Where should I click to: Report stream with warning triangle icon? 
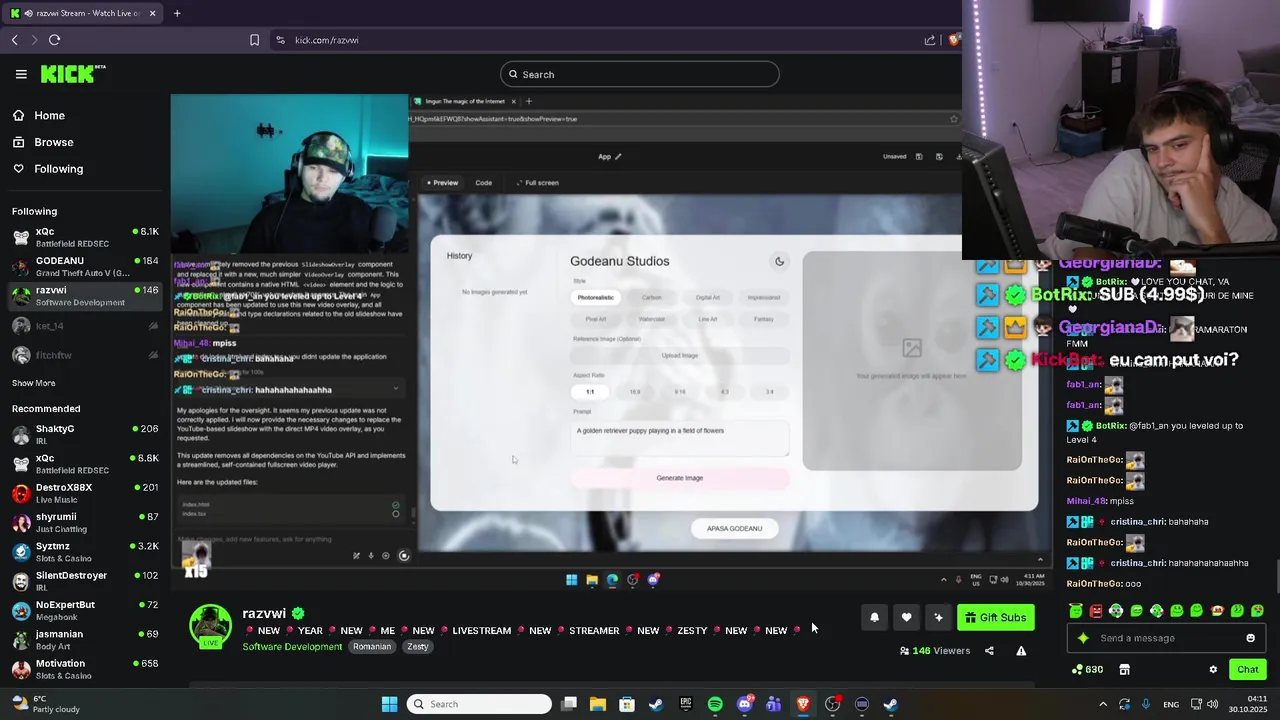(1021, 651)
